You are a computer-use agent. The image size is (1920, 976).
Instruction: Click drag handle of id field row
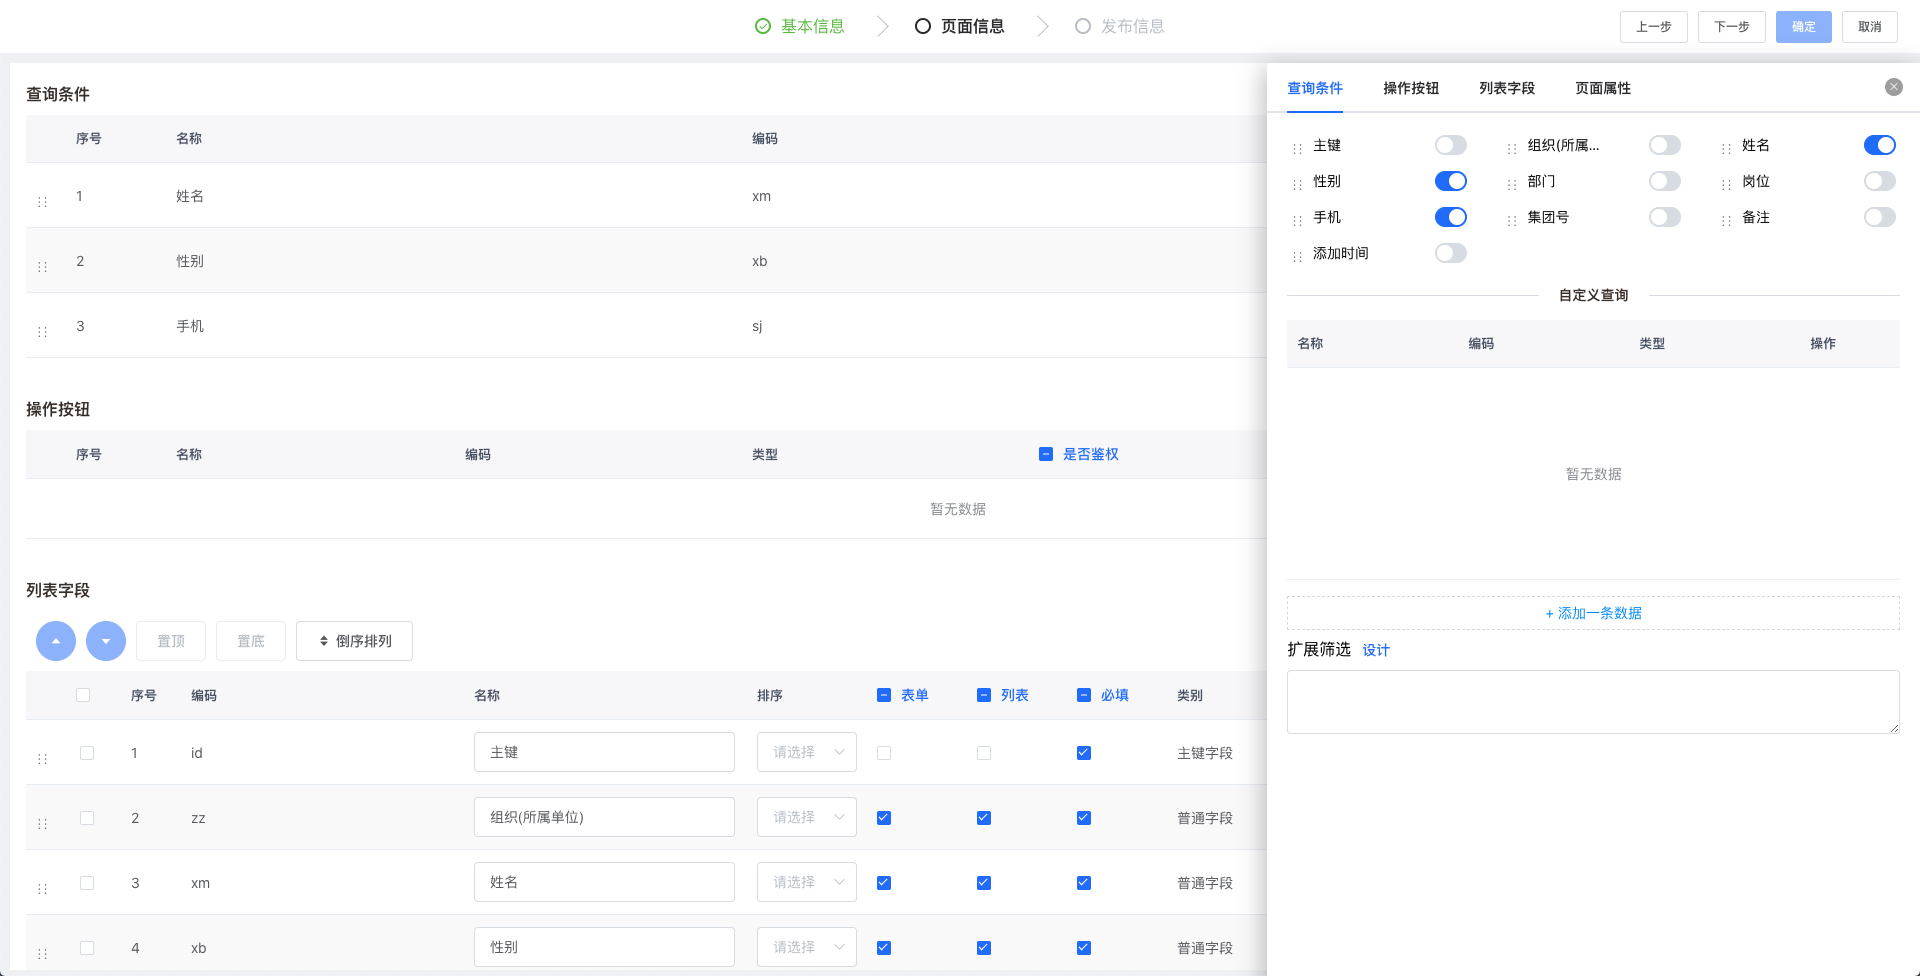point(42,759)
